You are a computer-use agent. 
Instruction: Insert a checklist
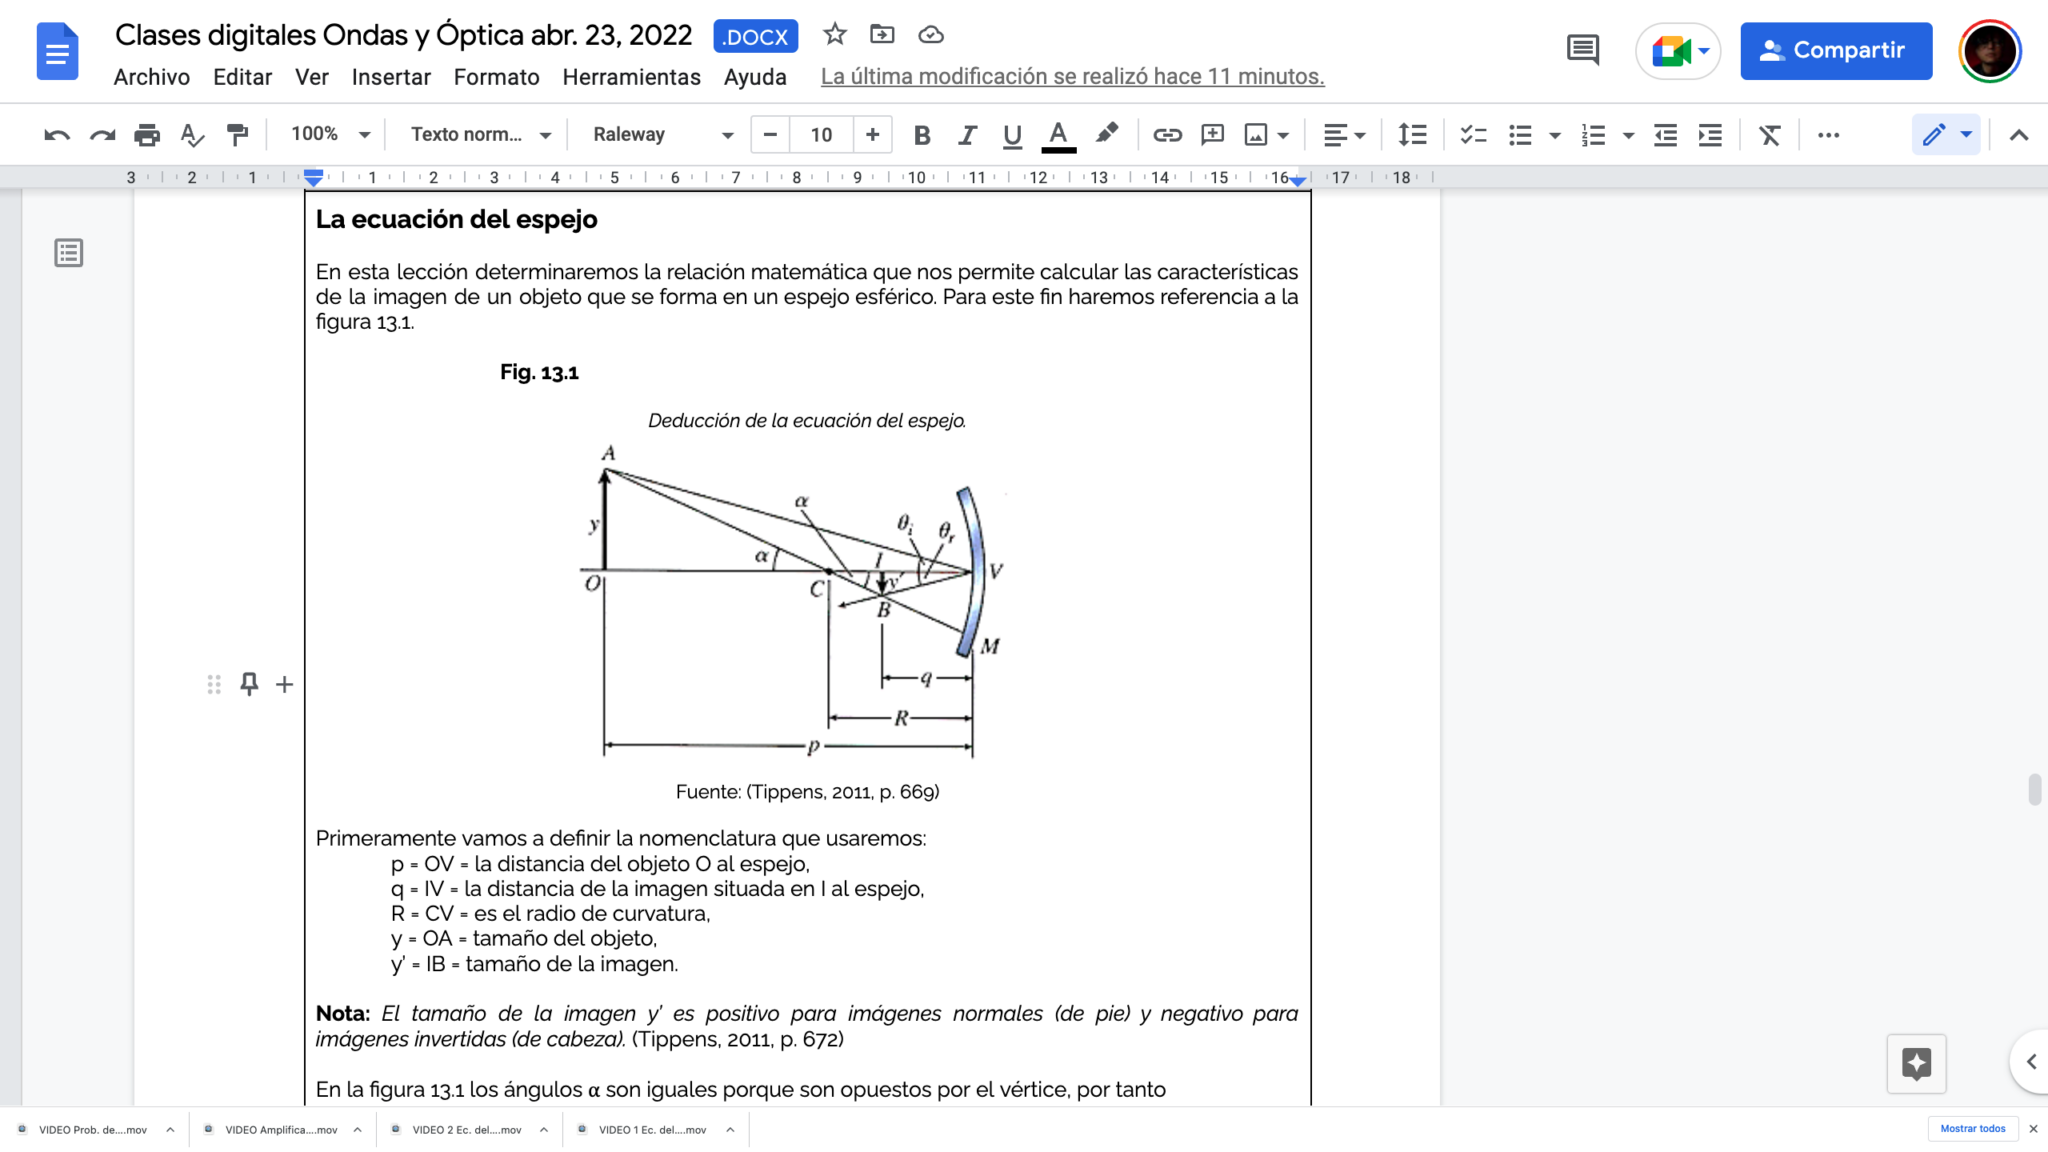pyautogui.click(x=1473, y=135)
